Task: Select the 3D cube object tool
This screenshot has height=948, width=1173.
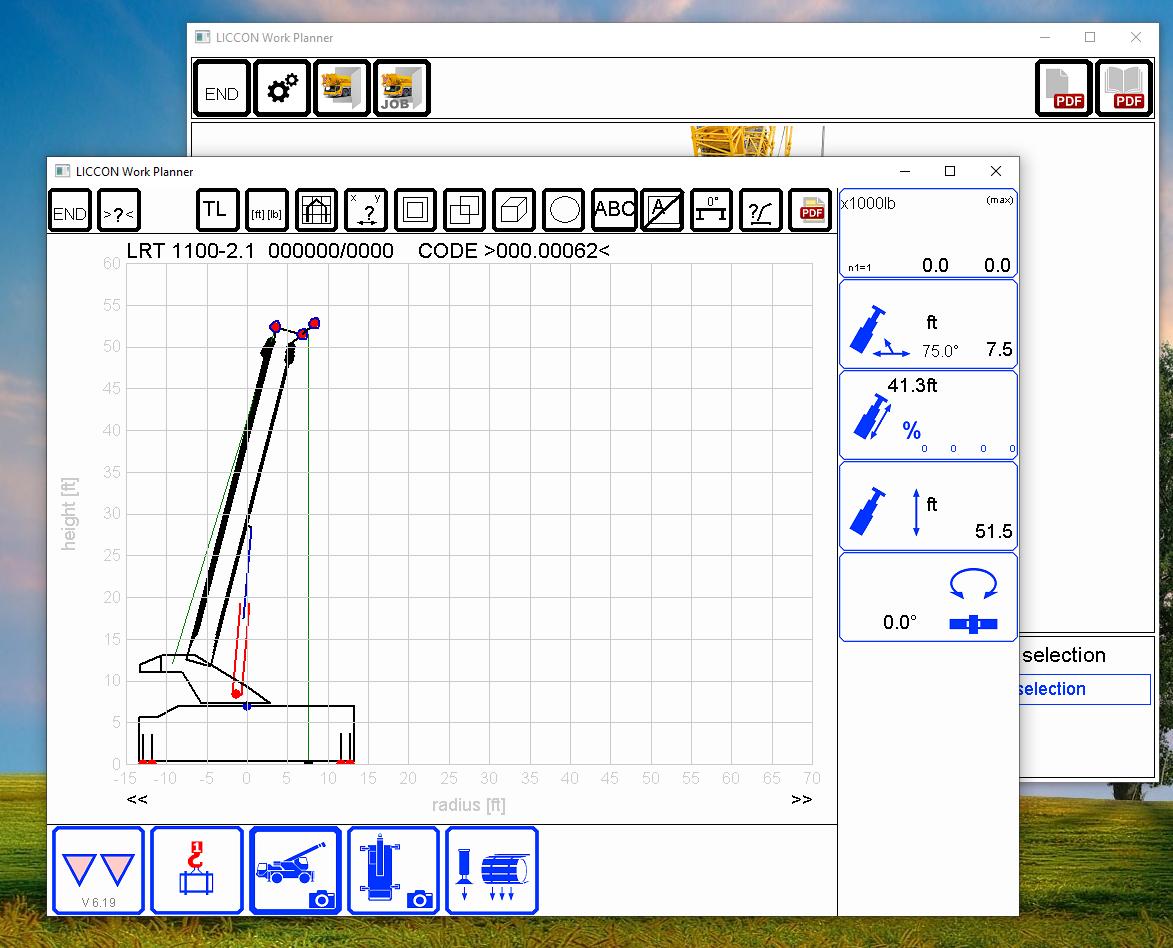Action: point(514,210)
